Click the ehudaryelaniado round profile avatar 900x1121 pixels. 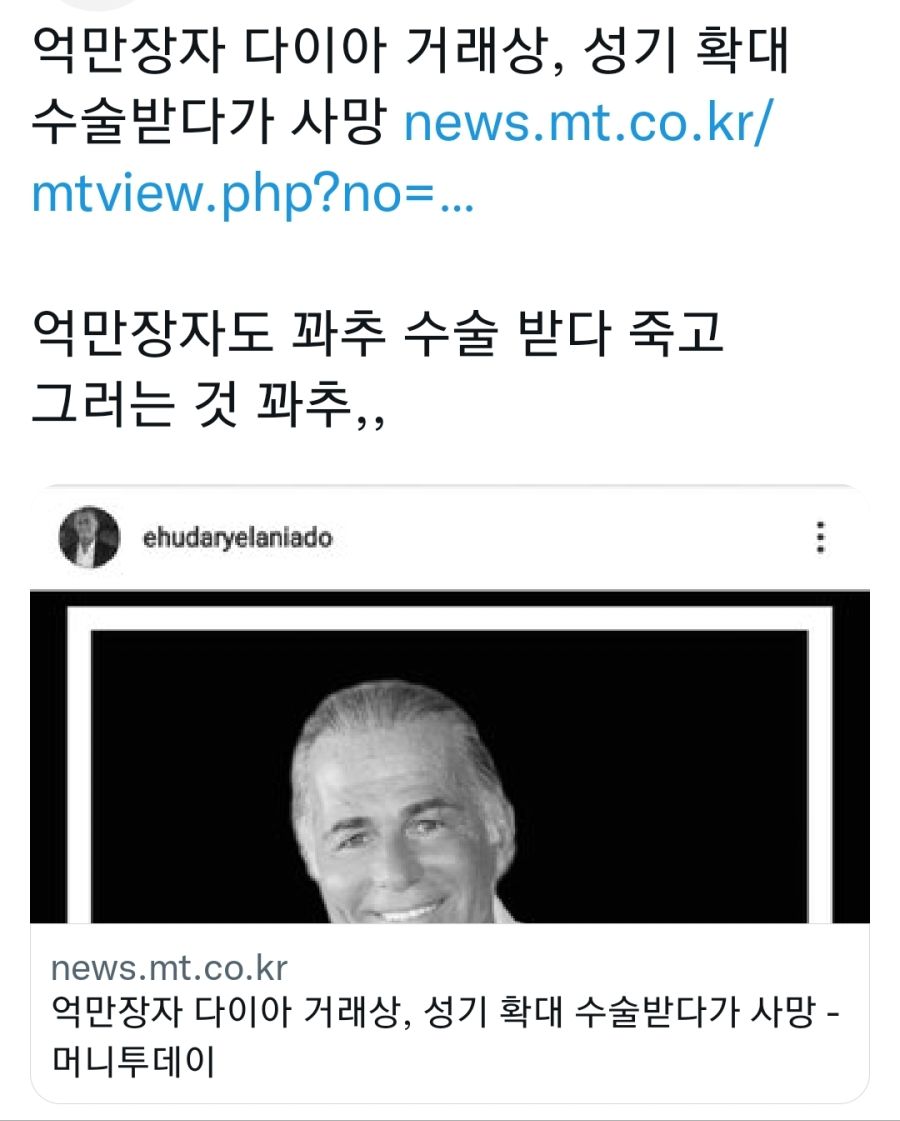point(89,537)
